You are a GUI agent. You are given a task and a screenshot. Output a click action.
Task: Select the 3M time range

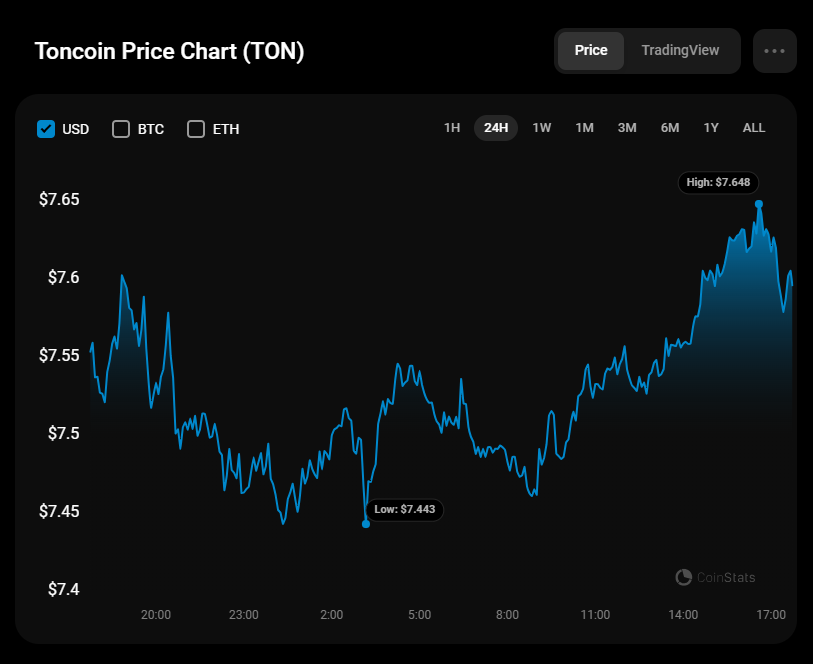pyautogui.click(x=627, y=128)
